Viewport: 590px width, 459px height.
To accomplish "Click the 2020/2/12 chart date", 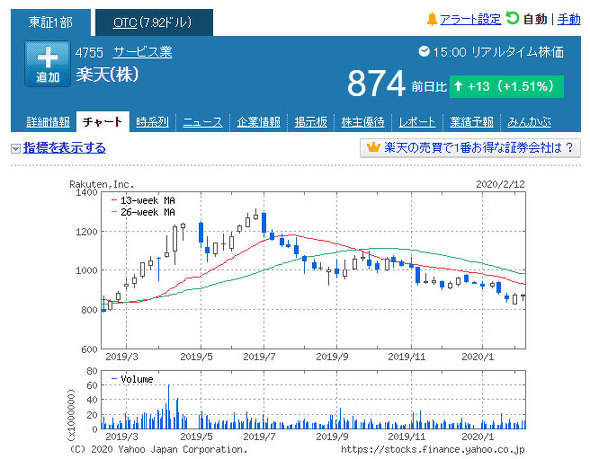I will pyautogui.click(x=500, y=184).
